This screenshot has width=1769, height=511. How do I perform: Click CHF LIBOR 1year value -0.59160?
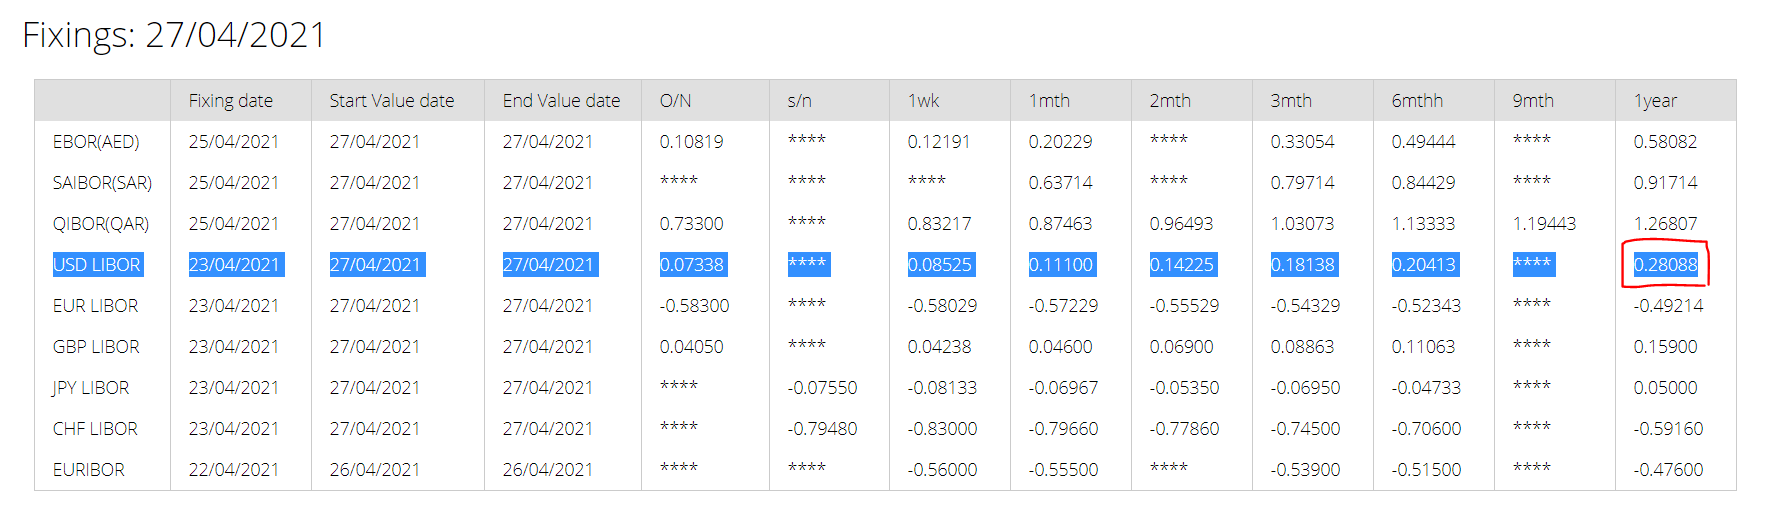[1668, 429]
